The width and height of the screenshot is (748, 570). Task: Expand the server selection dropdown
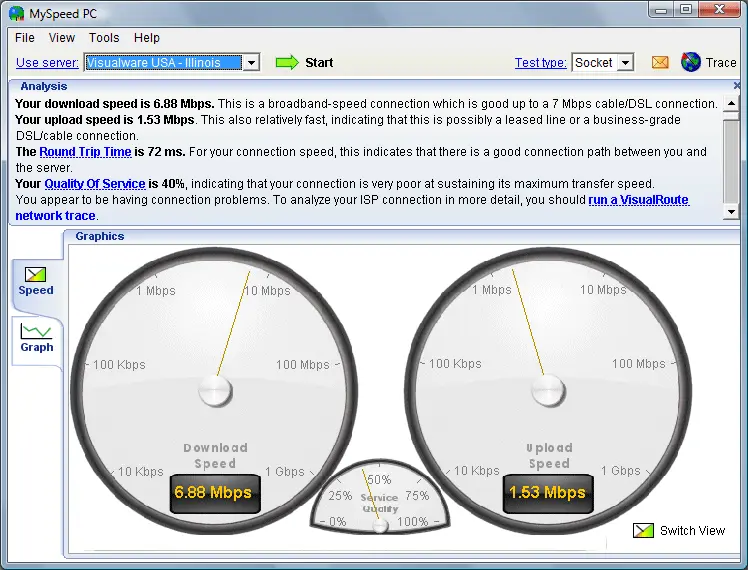coord(251,62)
